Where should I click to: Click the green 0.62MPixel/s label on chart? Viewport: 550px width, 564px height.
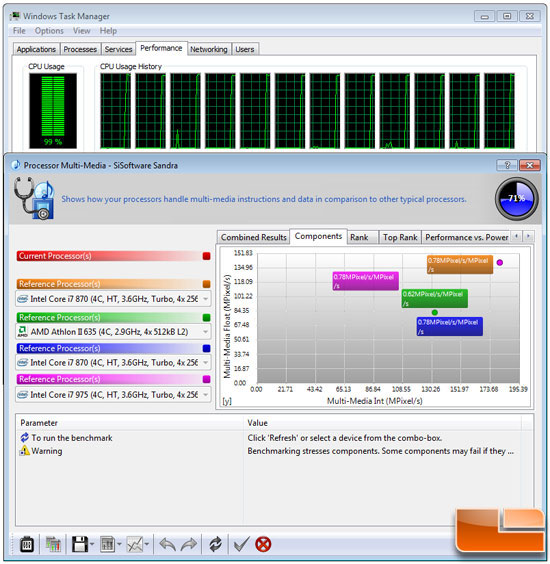click(435, 299)
